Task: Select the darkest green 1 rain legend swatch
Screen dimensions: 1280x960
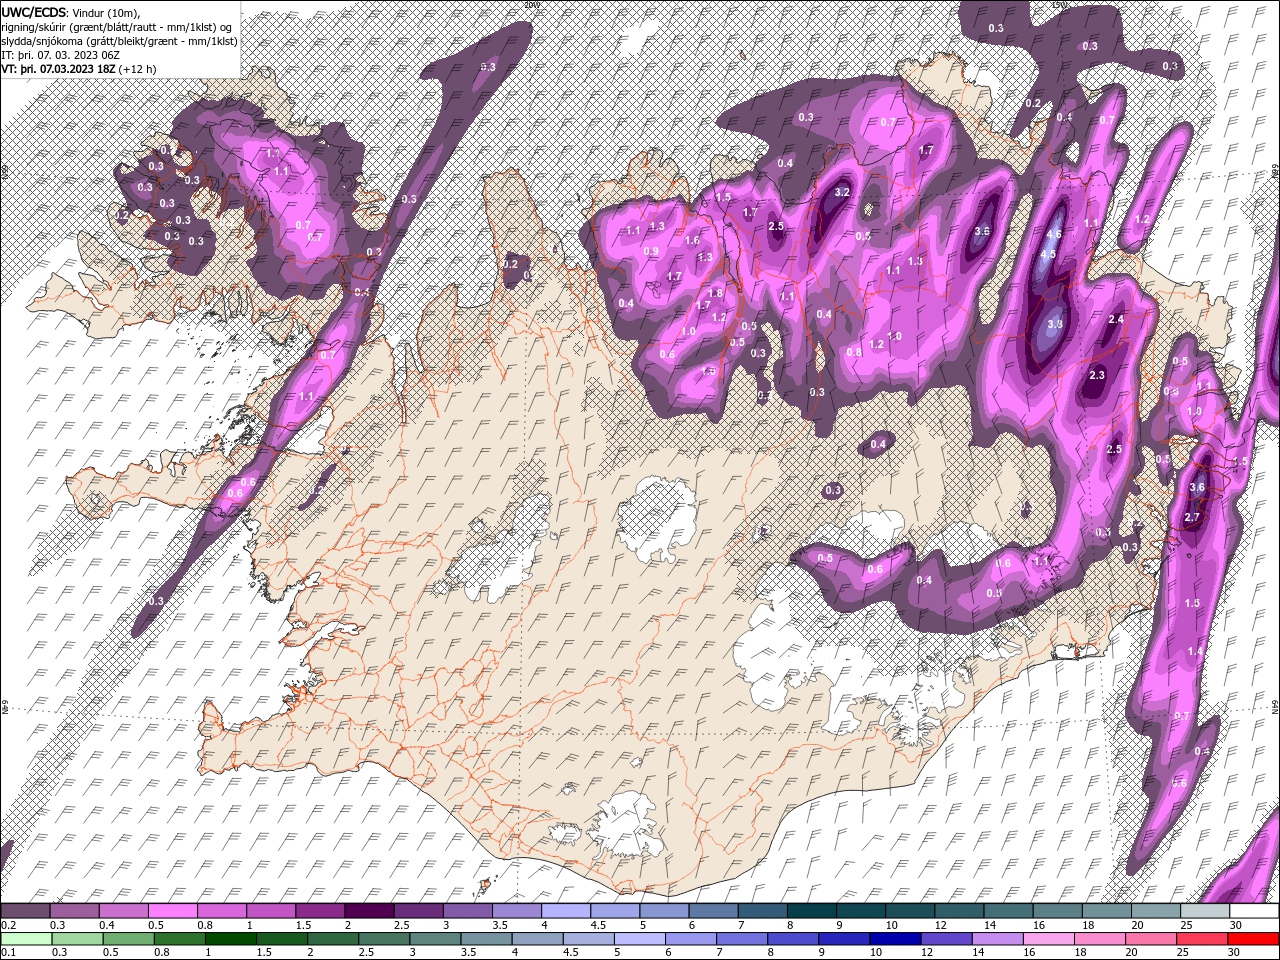Action: 230,938
